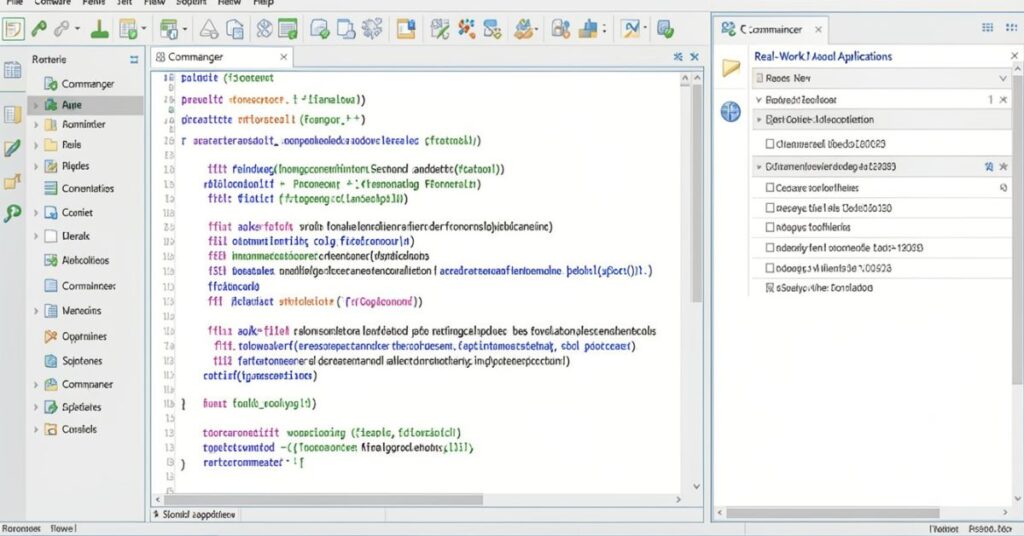Screen dimensions: 1024x536
Task: Check the ndopye toofhlerks checkbox
Action: point(769,228)
